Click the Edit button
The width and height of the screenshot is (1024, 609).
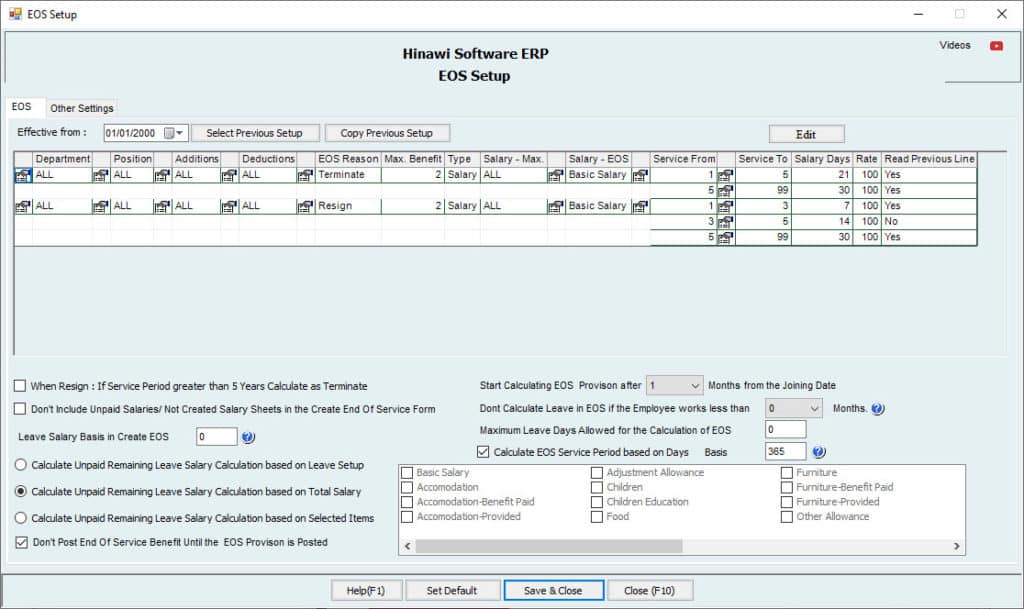coord(806,134)
